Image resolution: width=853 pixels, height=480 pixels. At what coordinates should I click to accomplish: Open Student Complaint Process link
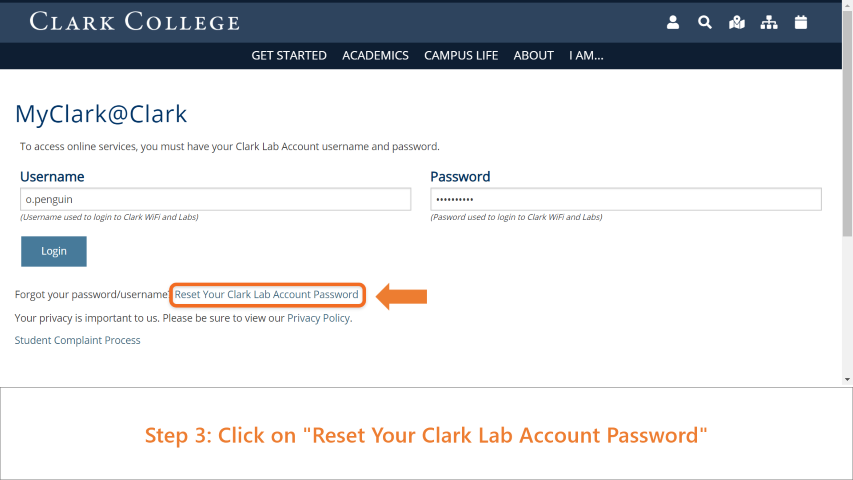[77, 340]
